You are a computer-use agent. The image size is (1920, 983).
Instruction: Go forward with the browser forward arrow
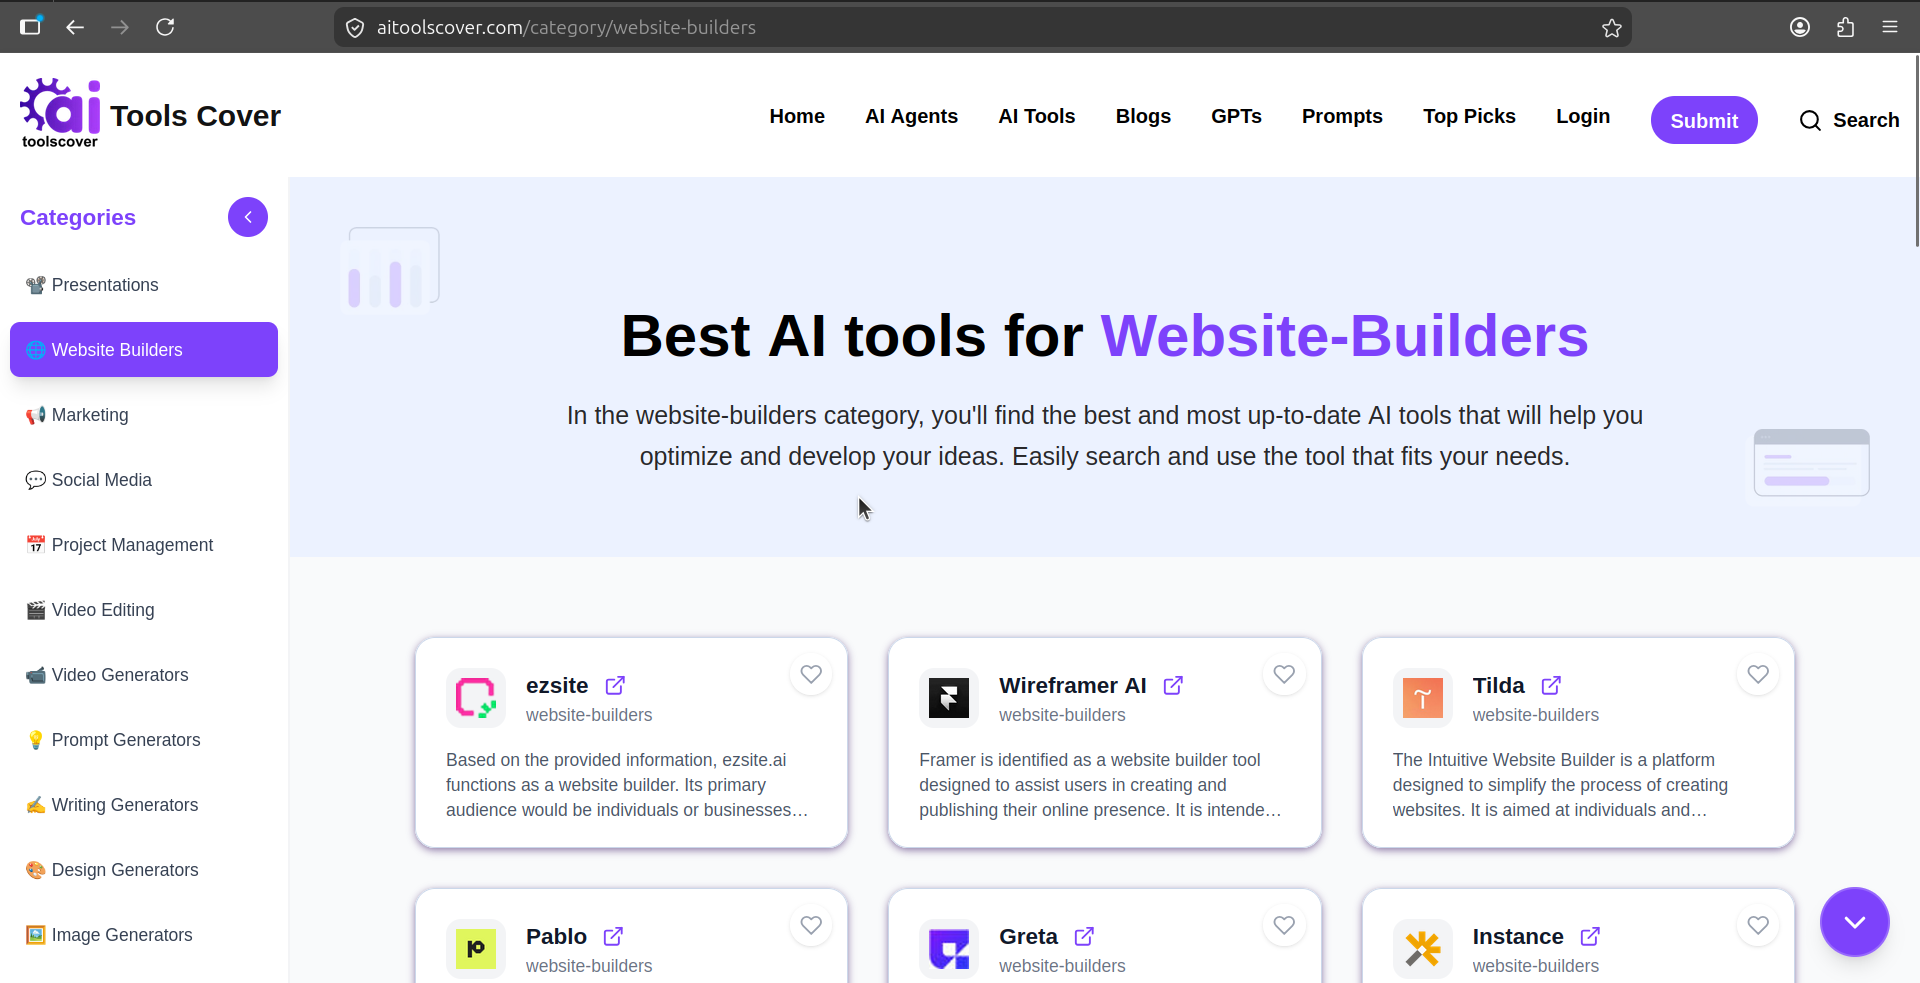click(x=120, y=27)
